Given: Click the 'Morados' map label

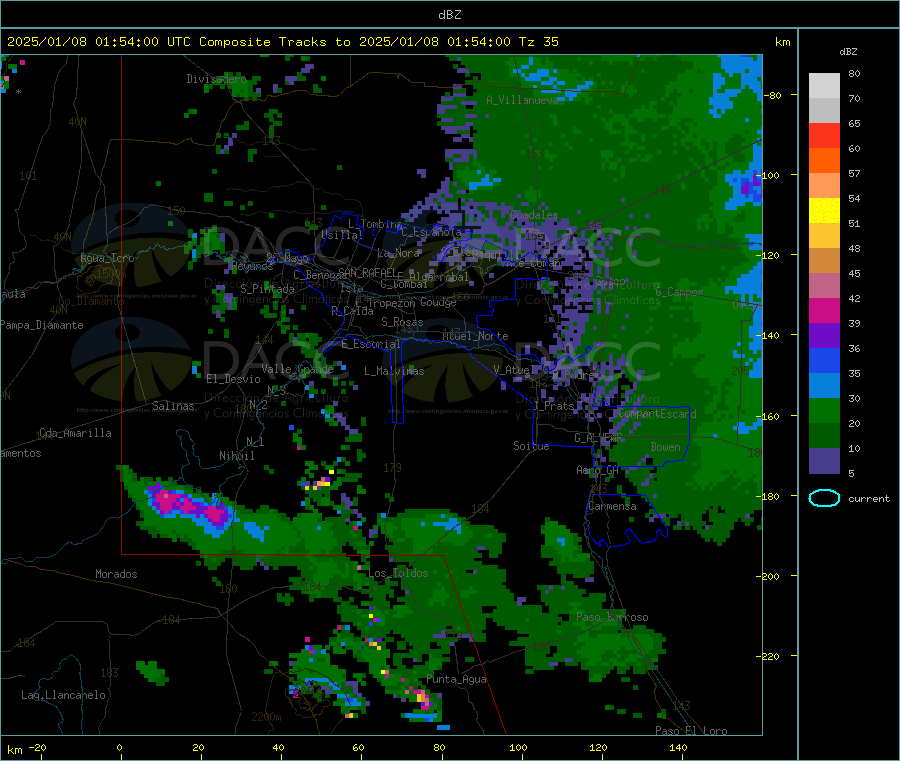Looking at the screenshot, I should coord(116,574).
